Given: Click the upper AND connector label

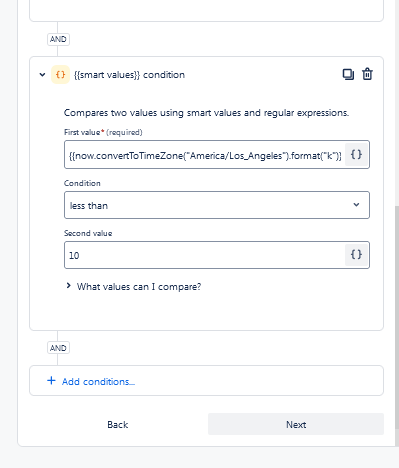Looking at the screenshot, I should pyautogui.click(x=58, y=39).
